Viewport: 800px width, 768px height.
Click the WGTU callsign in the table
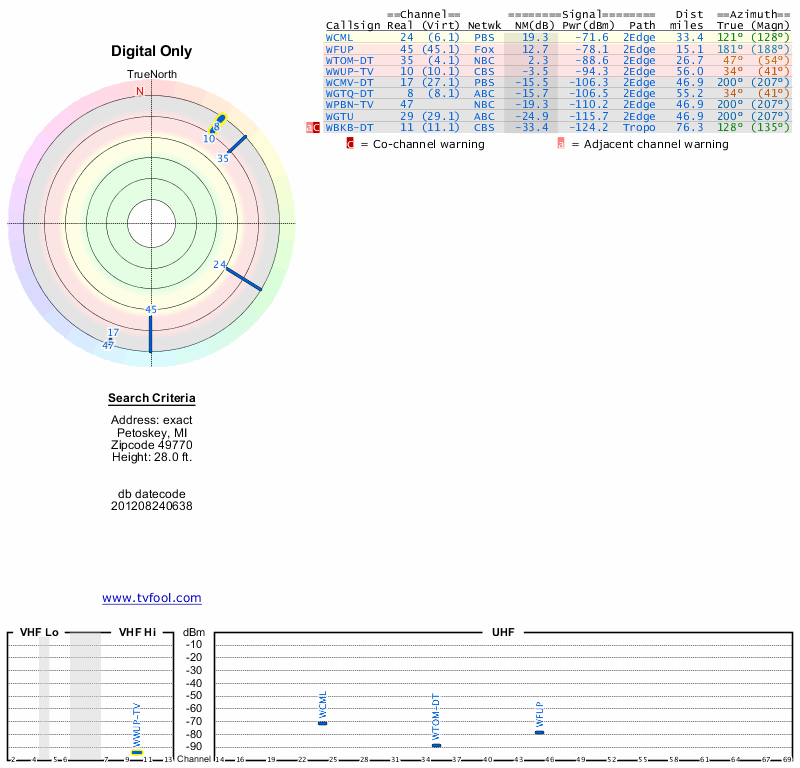tap(339, 116)
